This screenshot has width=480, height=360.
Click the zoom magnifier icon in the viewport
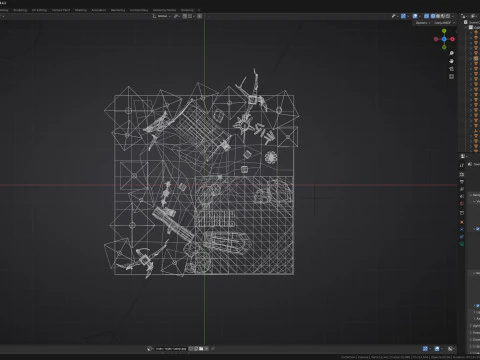[451, 53]
